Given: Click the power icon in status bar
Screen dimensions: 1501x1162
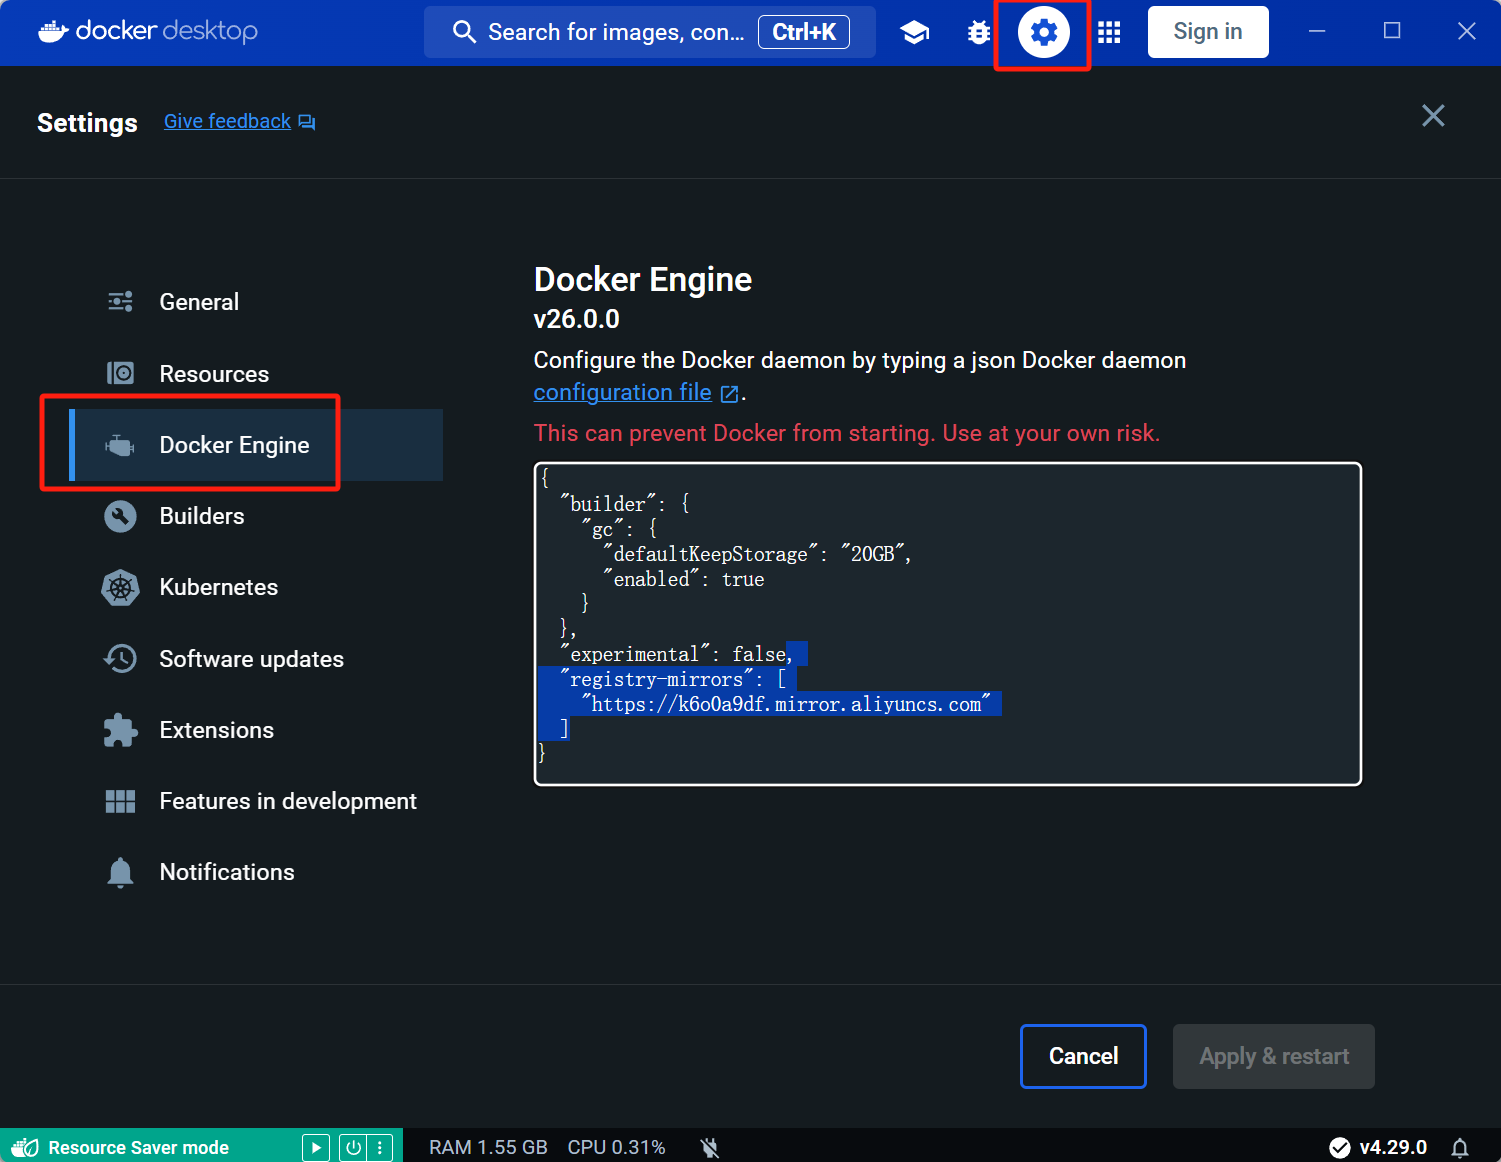Looking at the screenshot, I should click(353, 1147).
